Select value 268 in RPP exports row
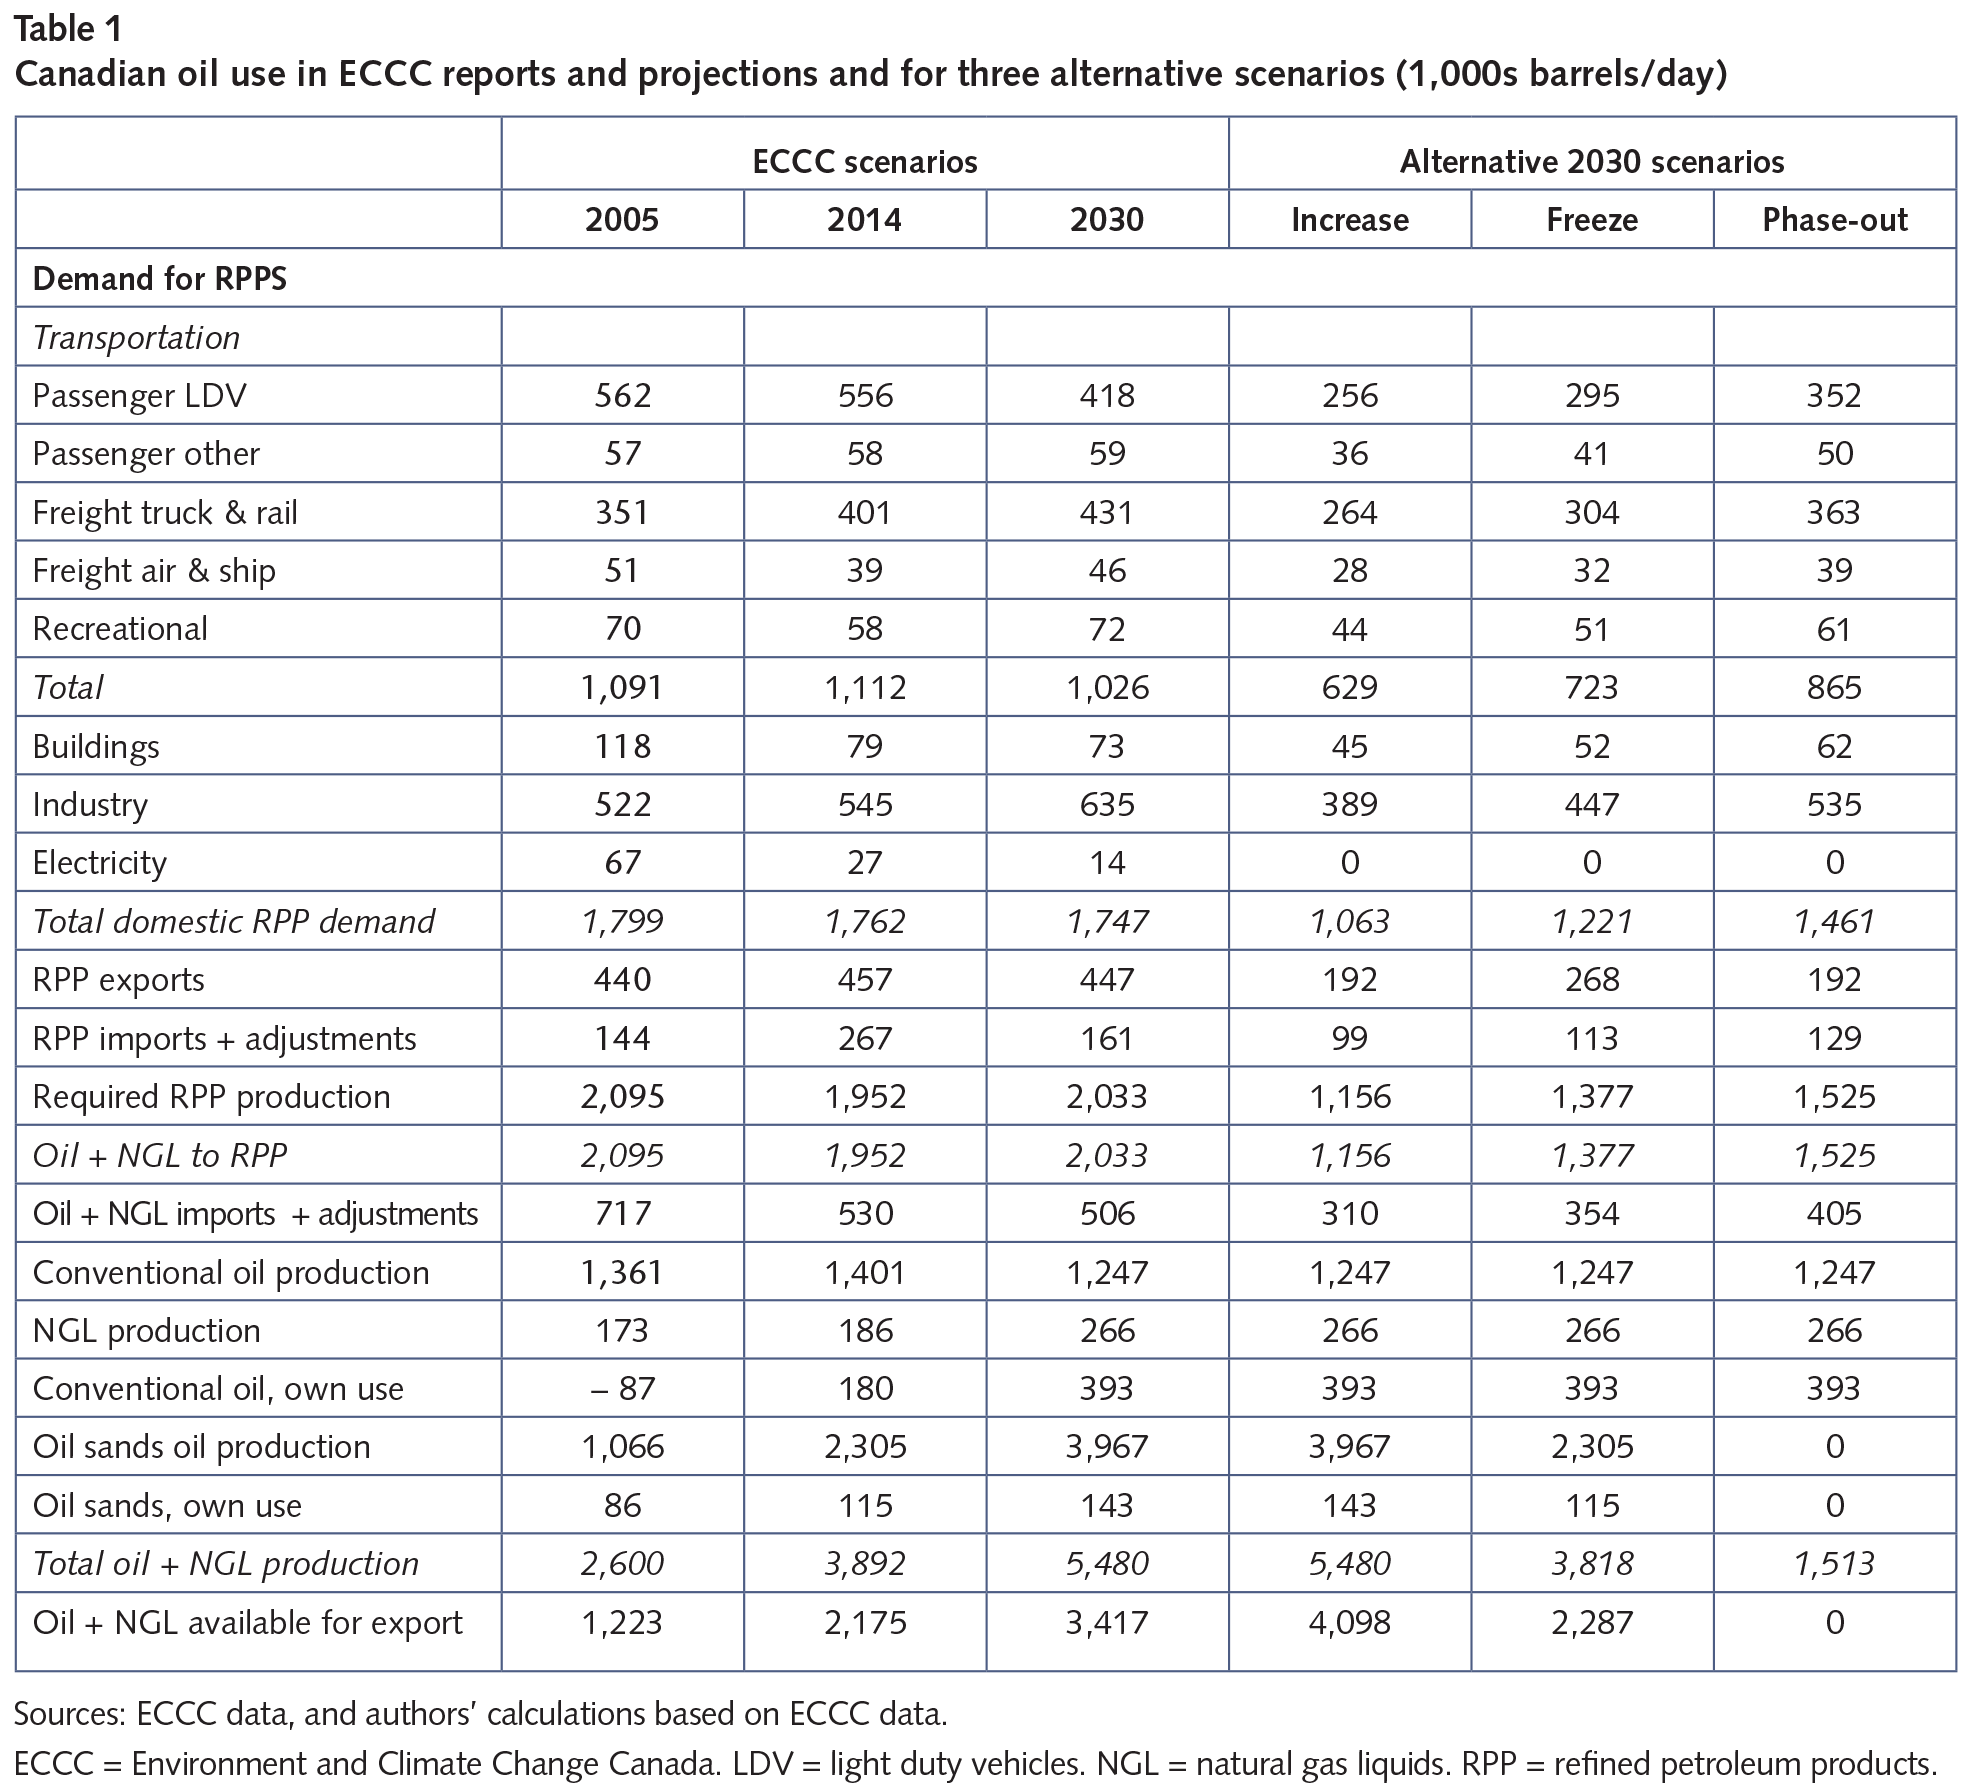Image resolution: width=1972 pixels, height=1789 pixels. (1592, 979)
